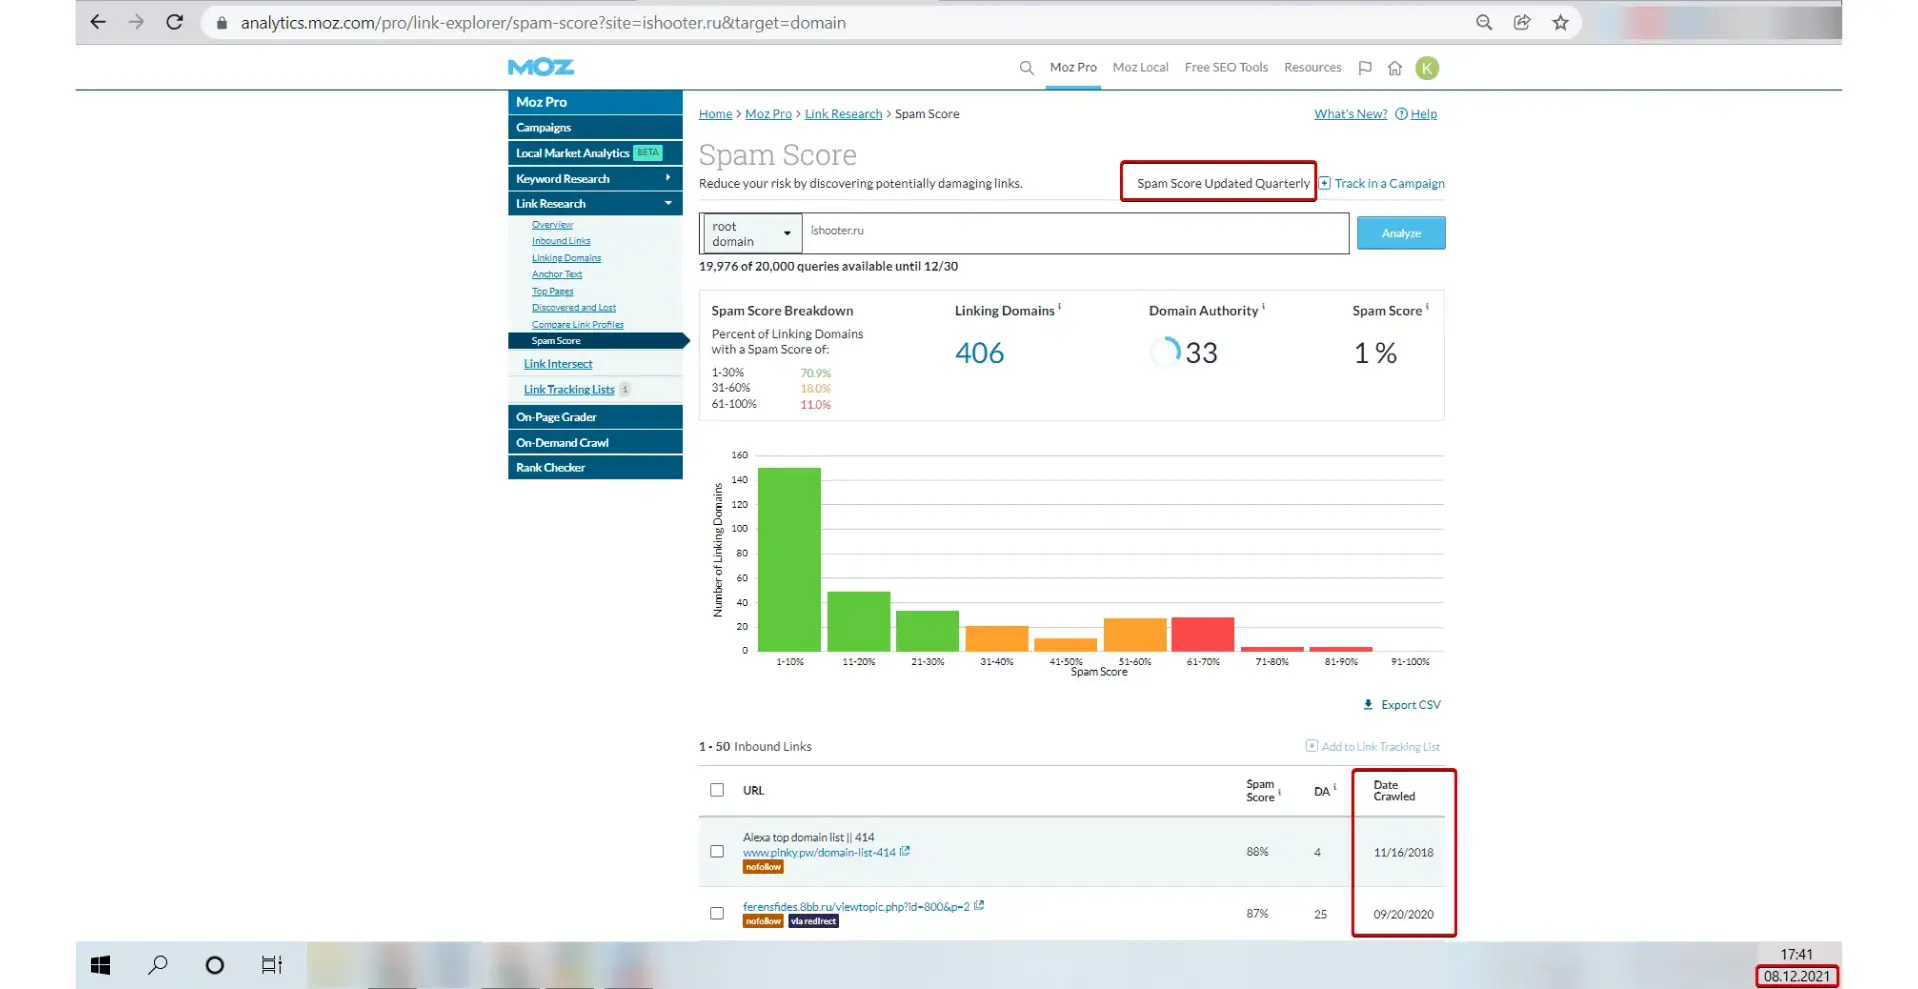
Task: Open Discovered and Lost in sidebar
Action: [574, 308]
